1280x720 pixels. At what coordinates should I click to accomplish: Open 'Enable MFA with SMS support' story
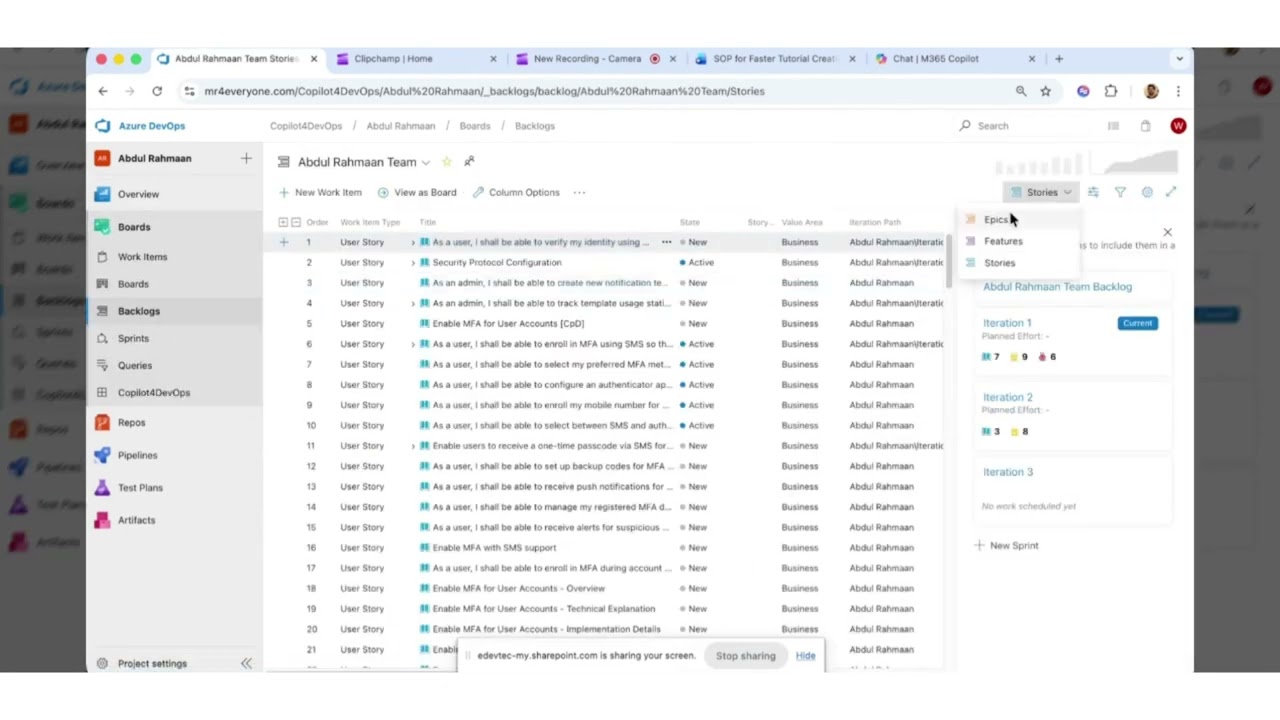pyautogui.click(x=494, y=548)
